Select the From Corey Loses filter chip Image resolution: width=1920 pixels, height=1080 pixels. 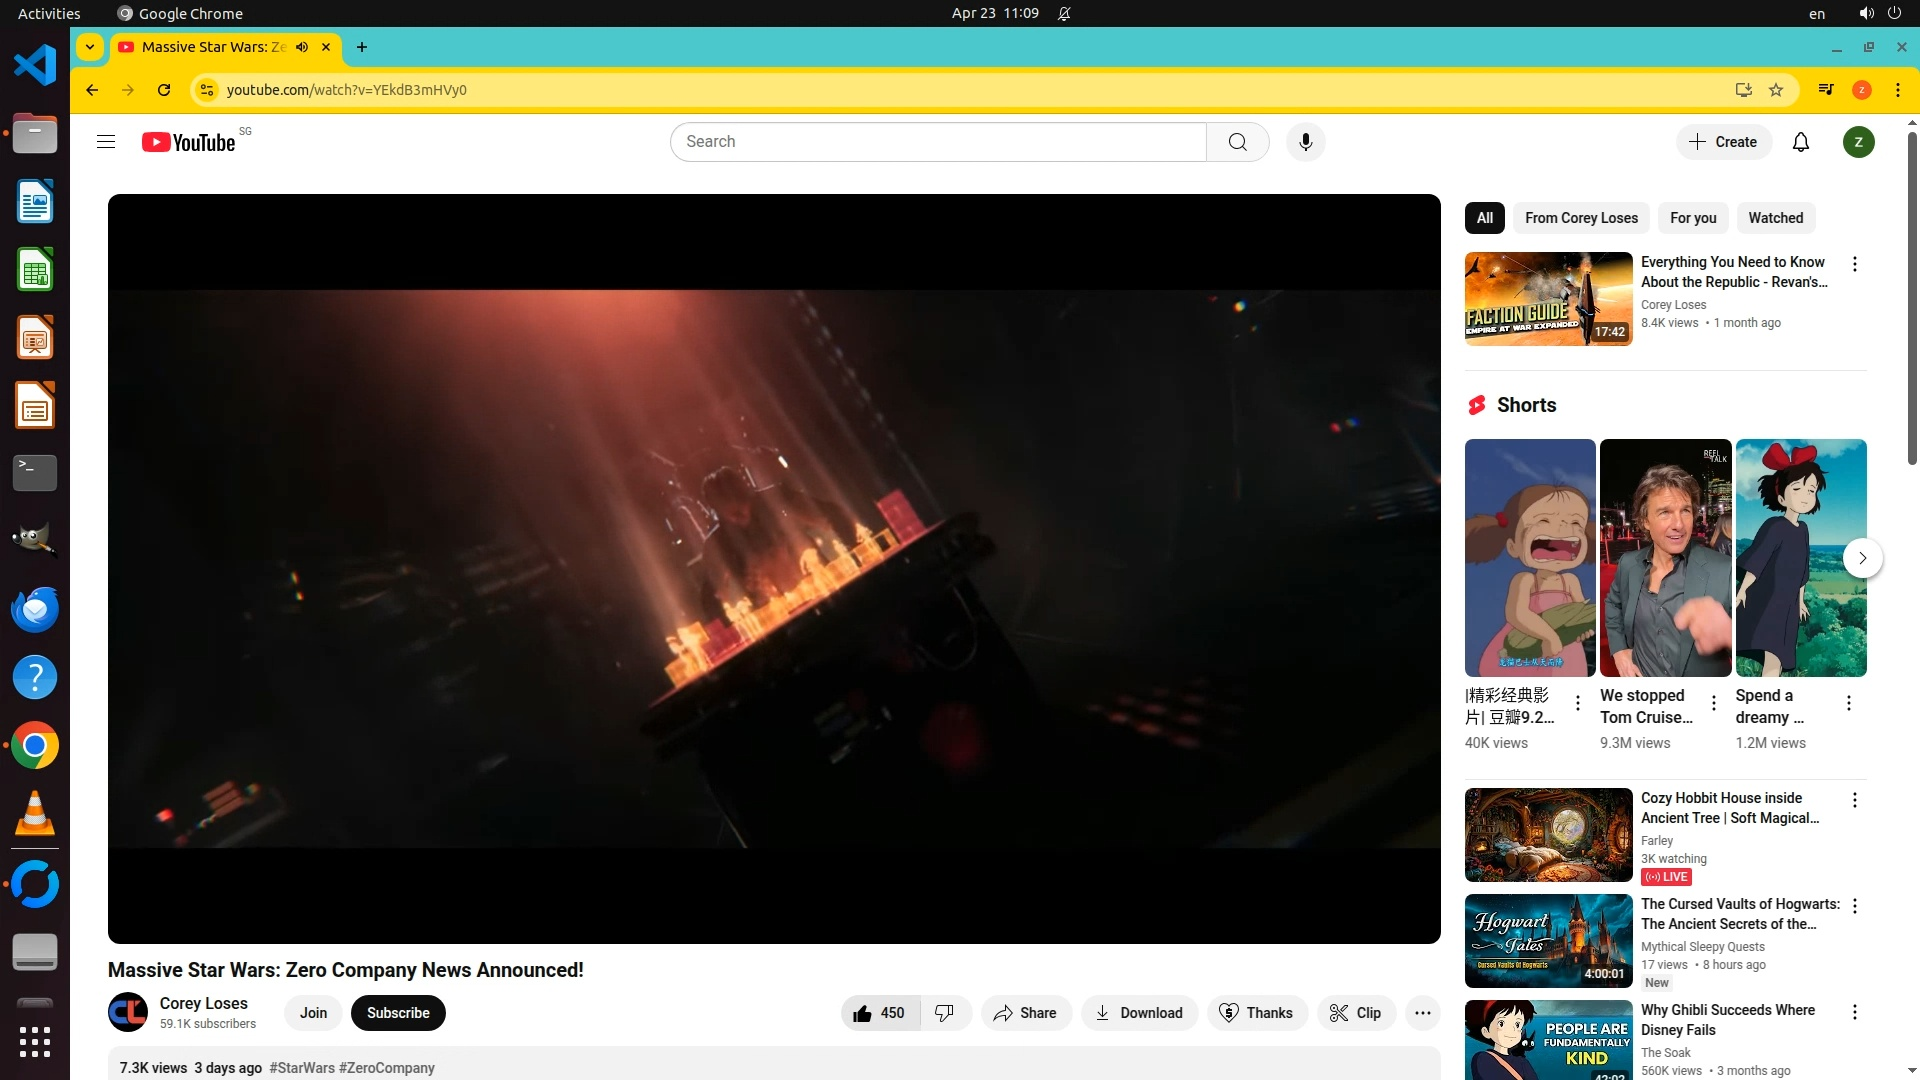pyautogui.click(x=1581, y=218)
